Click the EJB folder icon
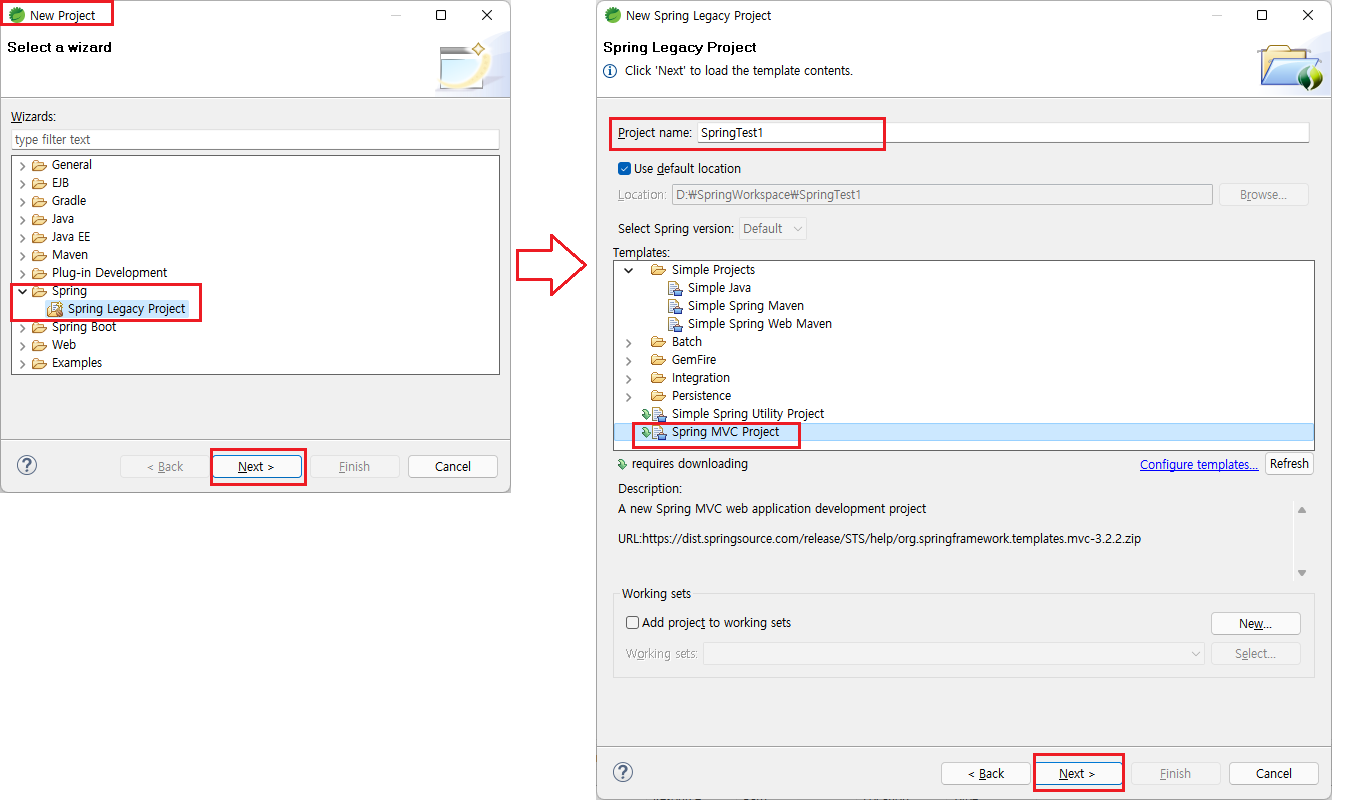This screenshot has height=806, width=1358. (x=39, y=183)
